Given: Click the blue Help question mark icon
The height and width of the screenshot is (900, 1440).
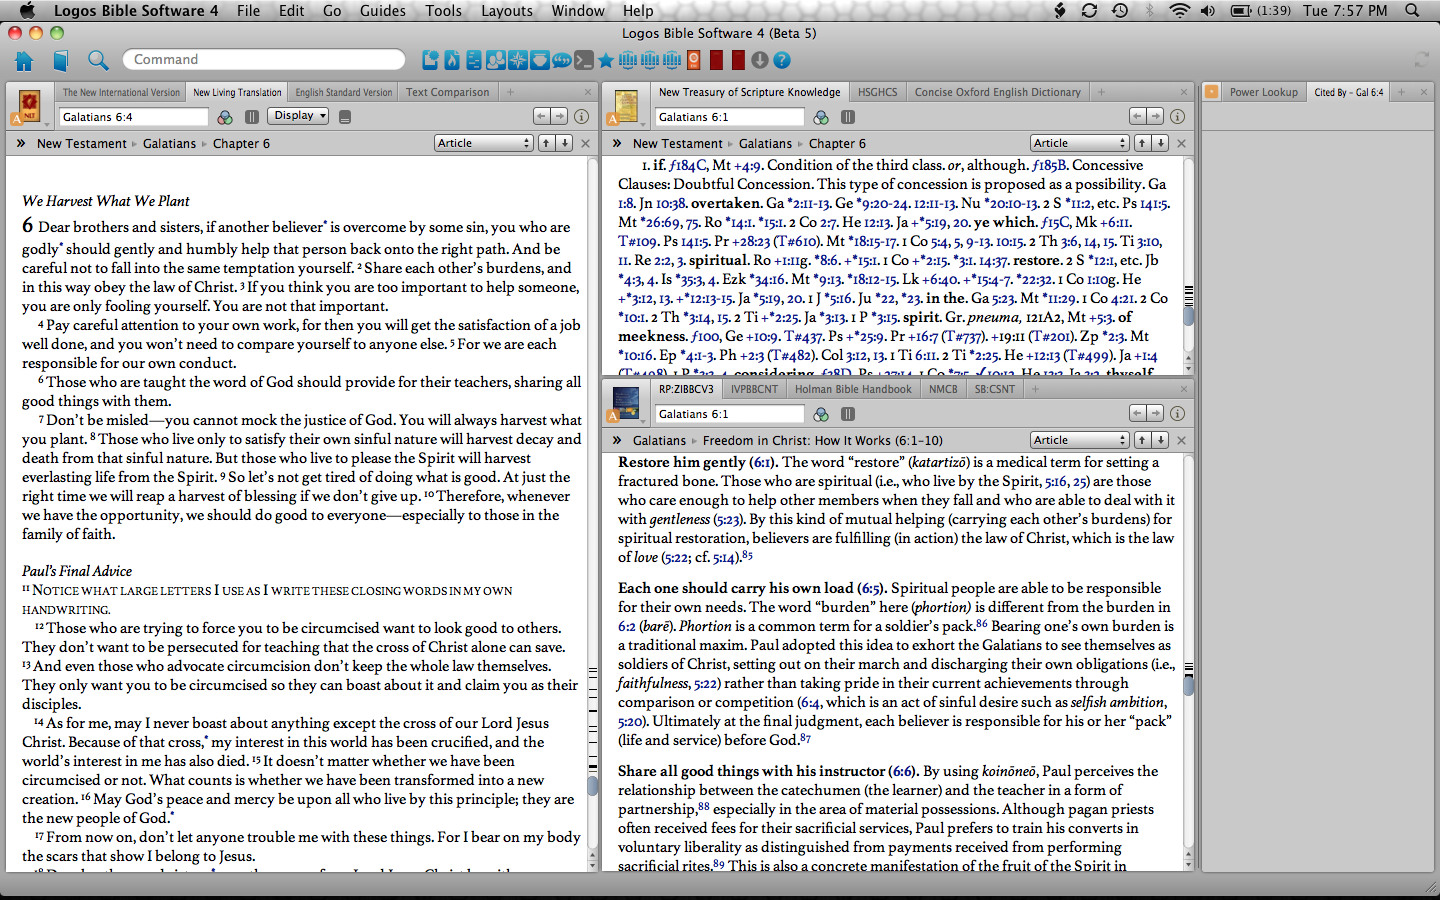Looking at the screenshot, I should (782, 60).
